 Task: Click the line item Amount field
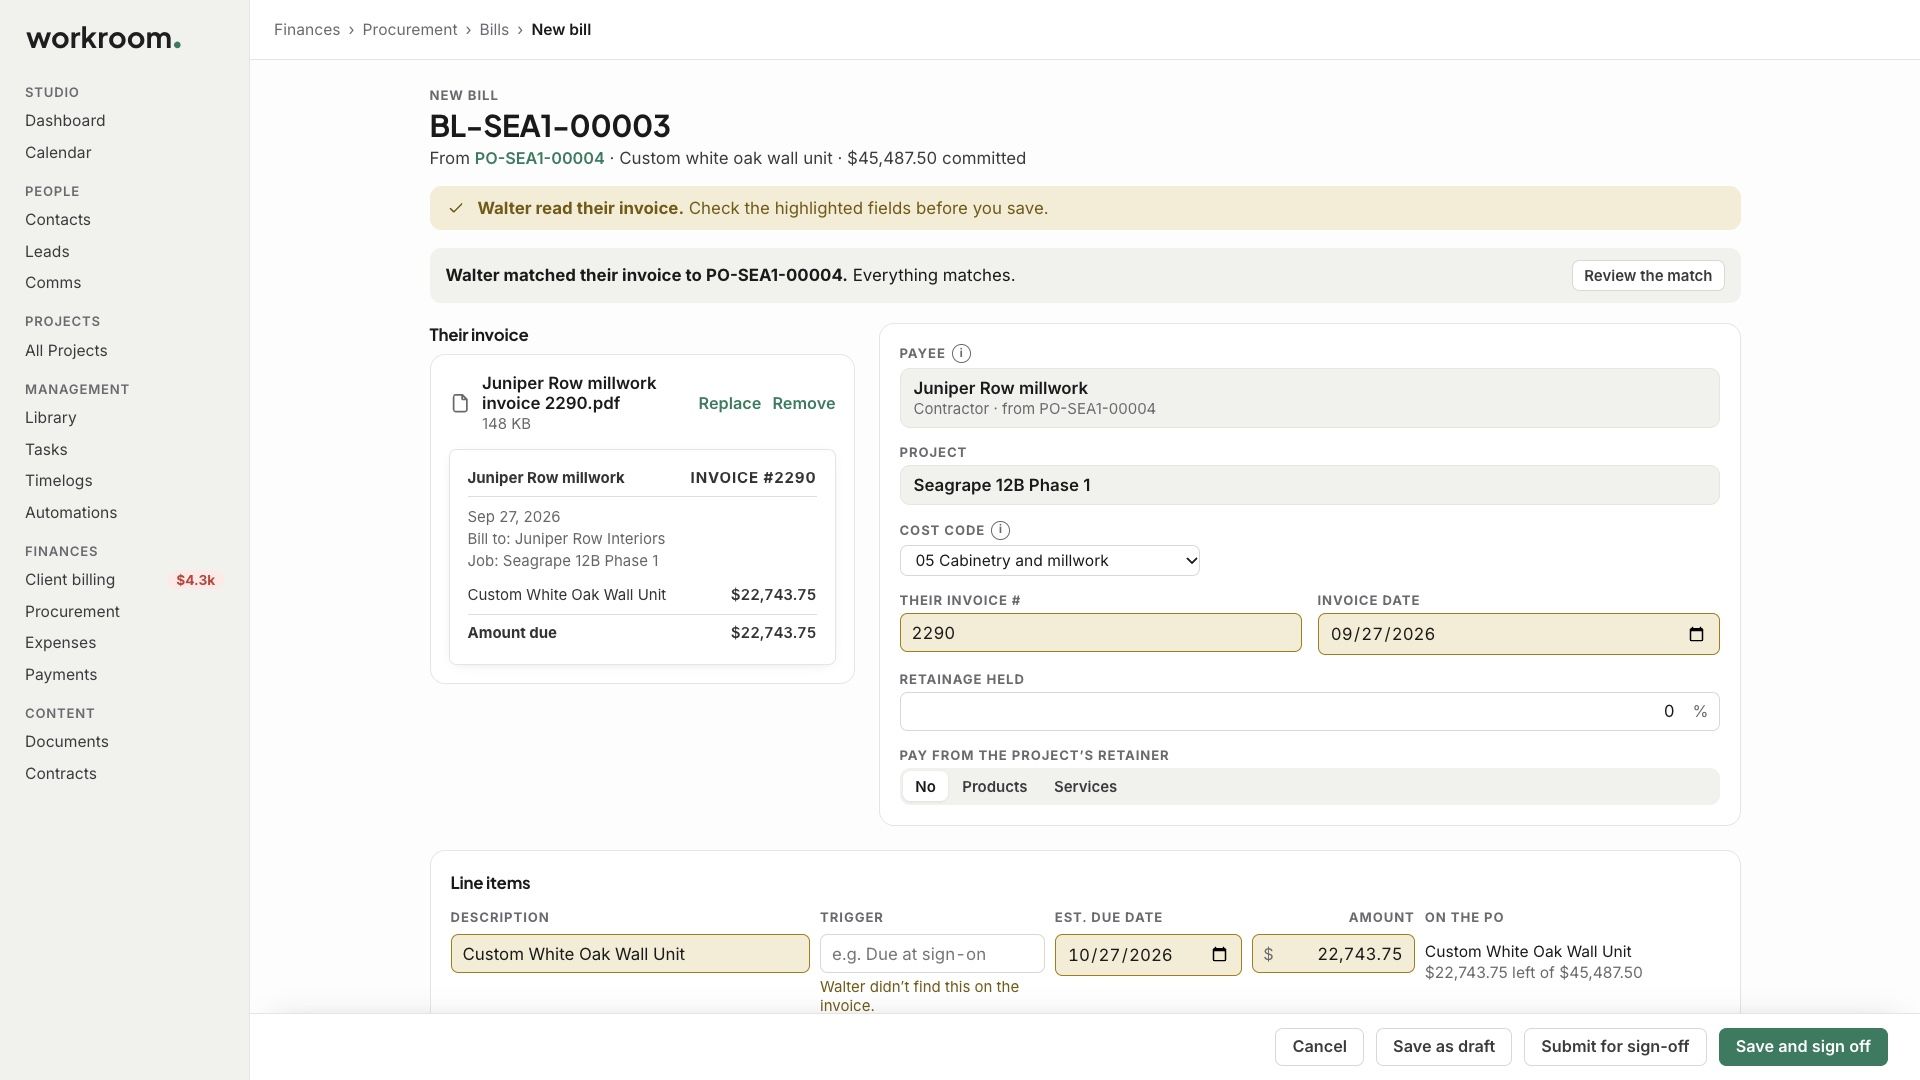(1333, 954)
